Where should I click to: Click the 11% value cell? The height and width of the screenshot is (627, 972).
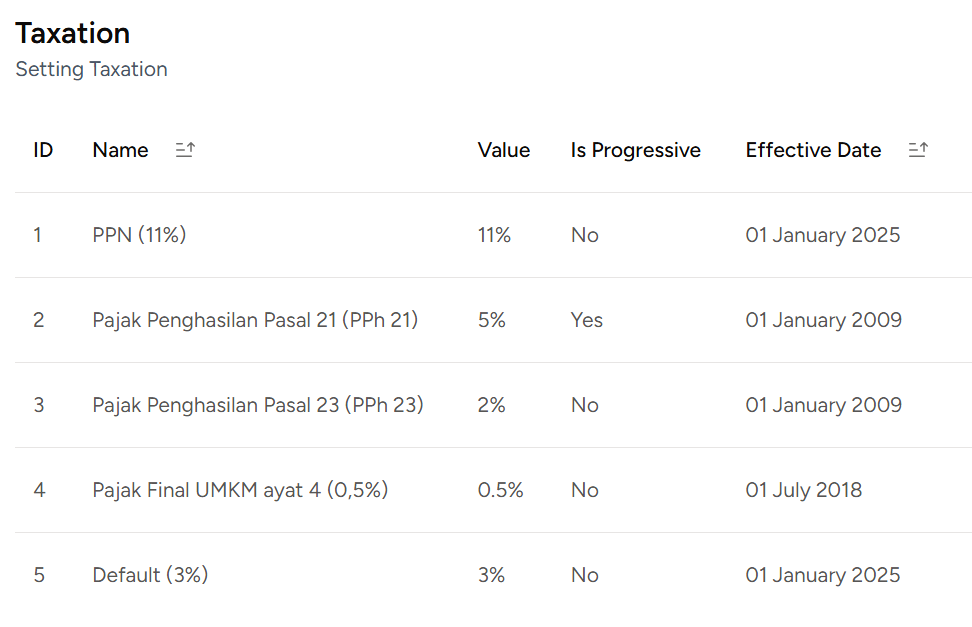(494, 235)
